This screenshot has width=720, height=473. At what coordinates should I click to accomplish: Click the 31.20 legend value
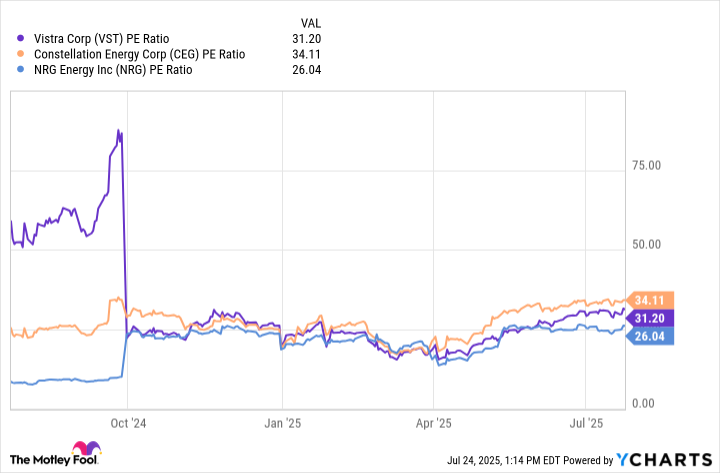click(x=306, y=39)
